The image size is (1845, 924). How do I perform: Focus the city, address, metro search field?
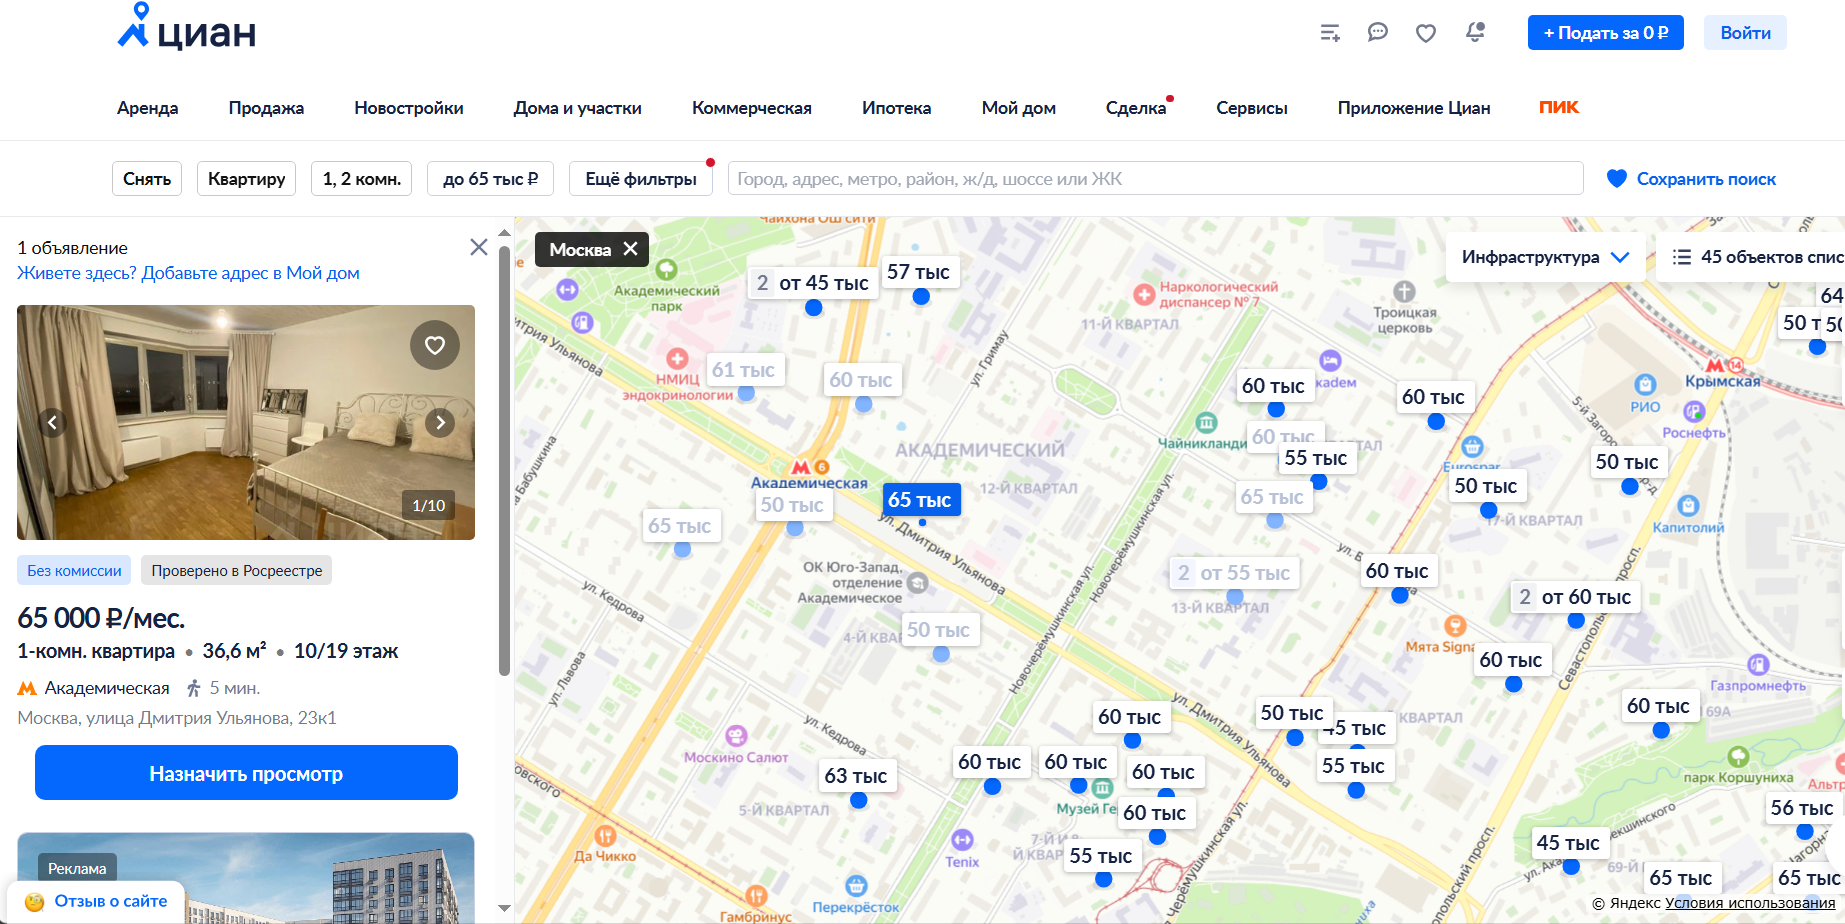coord(1155,179)
